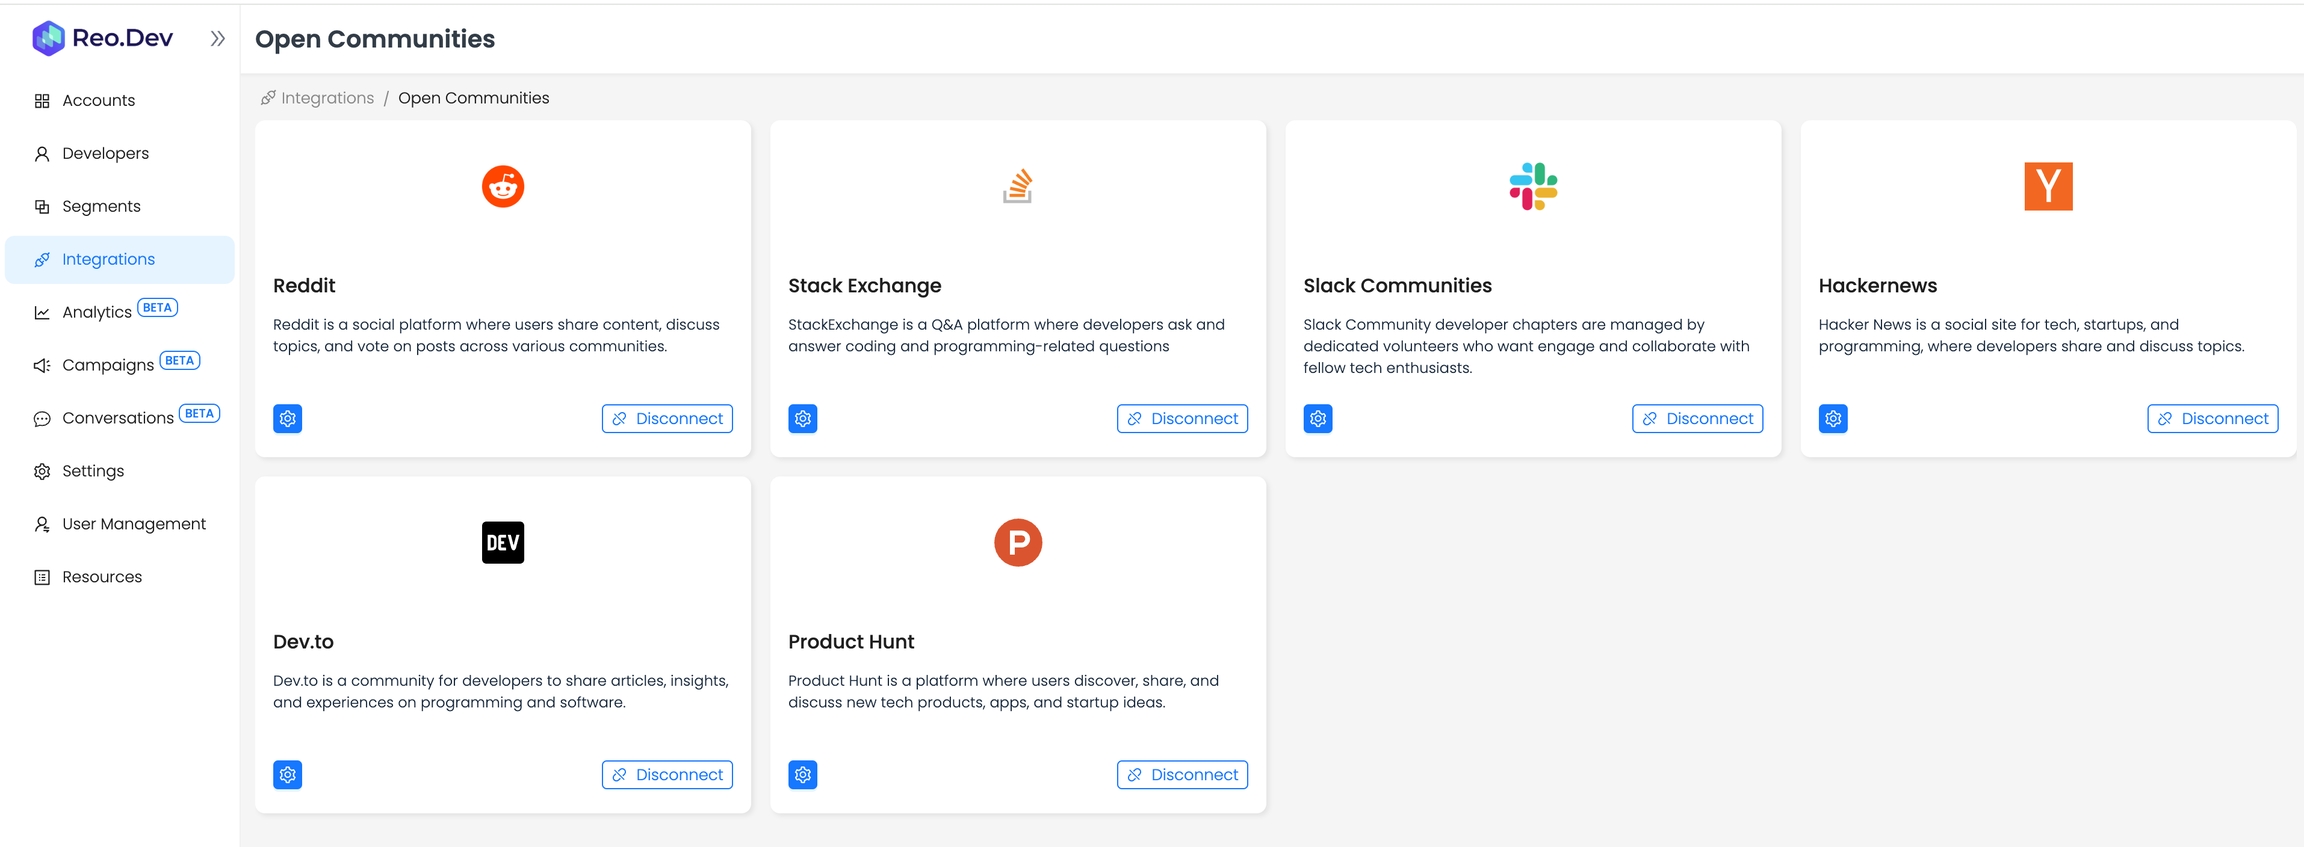Click Dev.to settings gear icon

point(288,775)
